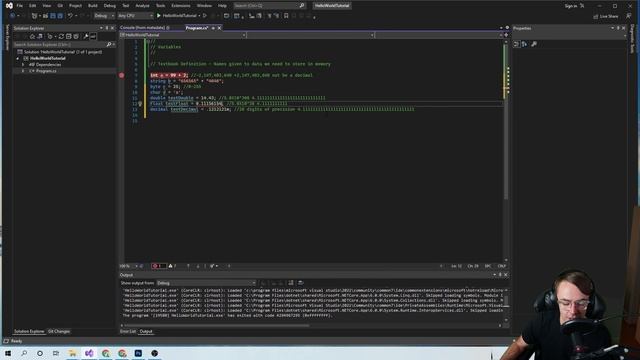The height and width of the screenshot is (360, 640).
Task: Click the CRLF line ending indicator
Action: [502, 266]
